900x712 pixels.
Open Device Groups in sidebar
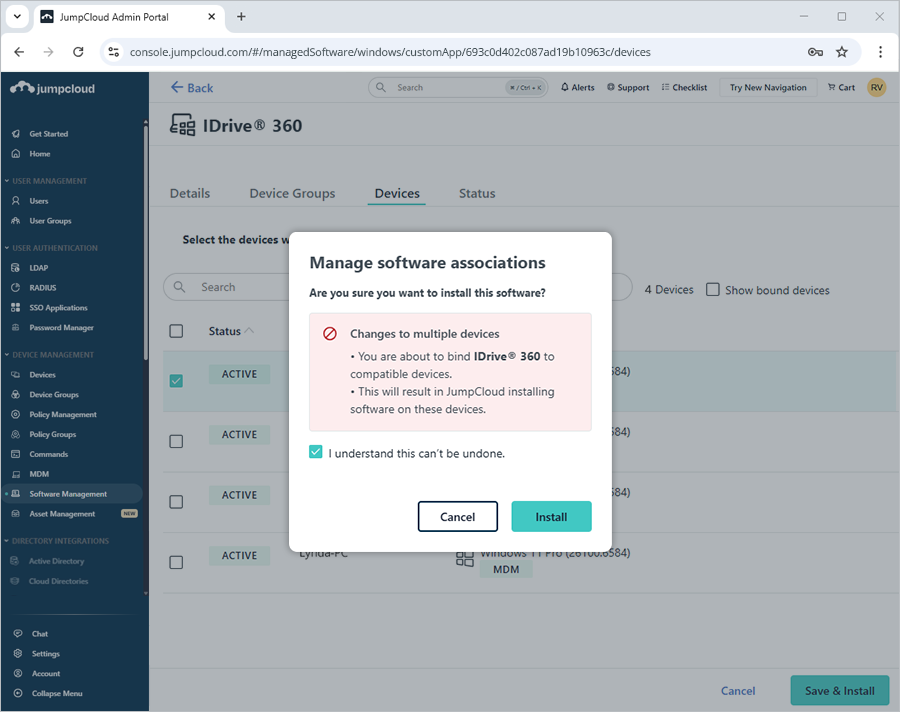coord(54,394)
